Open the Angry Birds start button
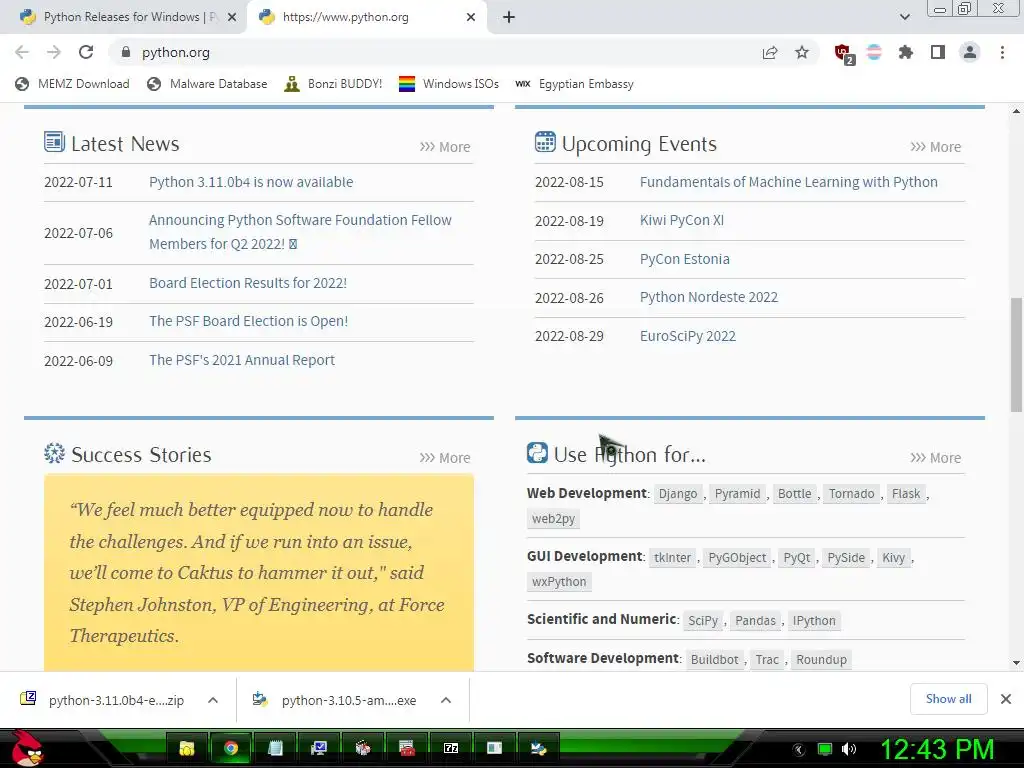This screenshot has height=768, width=1024. tap(27, 748)
